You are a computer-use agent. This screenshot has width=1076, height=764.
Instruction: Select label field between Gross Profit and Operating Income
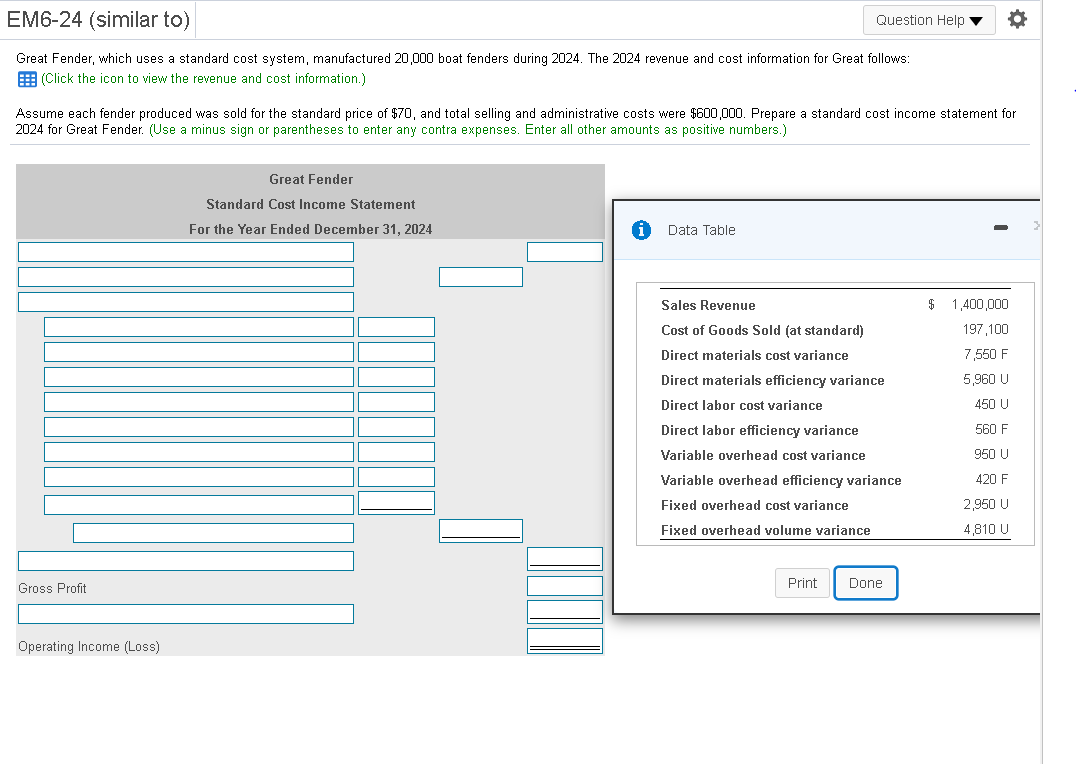(186, 614)
